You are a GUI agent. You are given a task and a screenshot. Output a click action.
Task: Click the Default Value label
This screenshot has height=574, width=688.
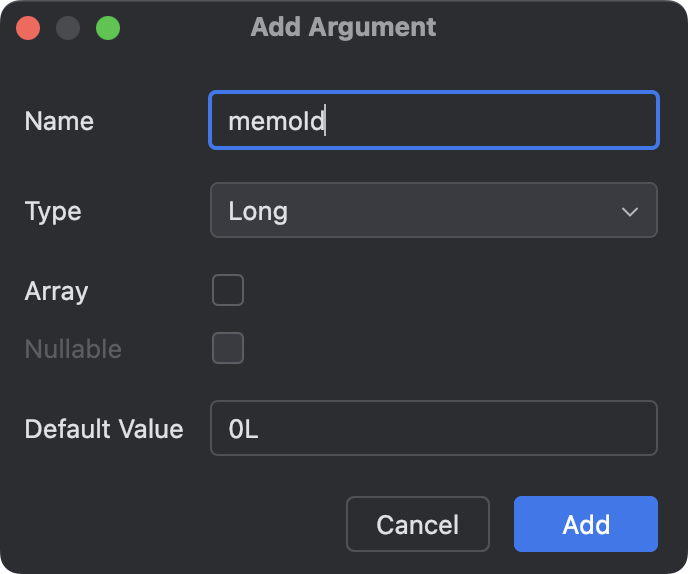pyautogui.click(x=104, y=429)
